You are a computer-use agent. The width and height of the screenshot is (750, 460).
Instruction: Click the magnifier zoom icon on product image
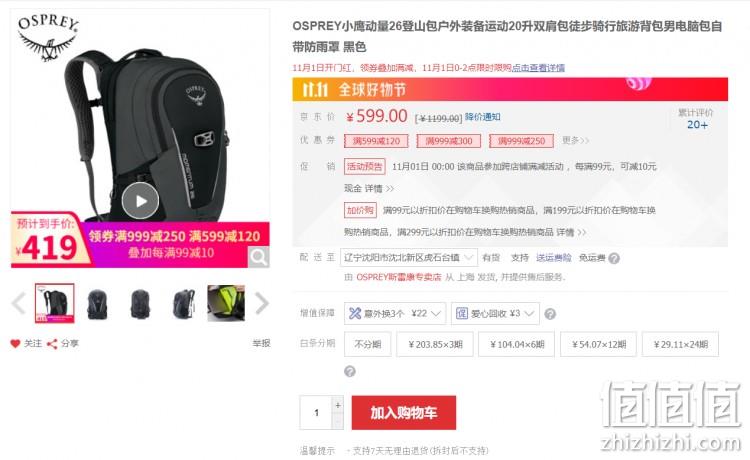pyautogui.click(x=259, y=257)
